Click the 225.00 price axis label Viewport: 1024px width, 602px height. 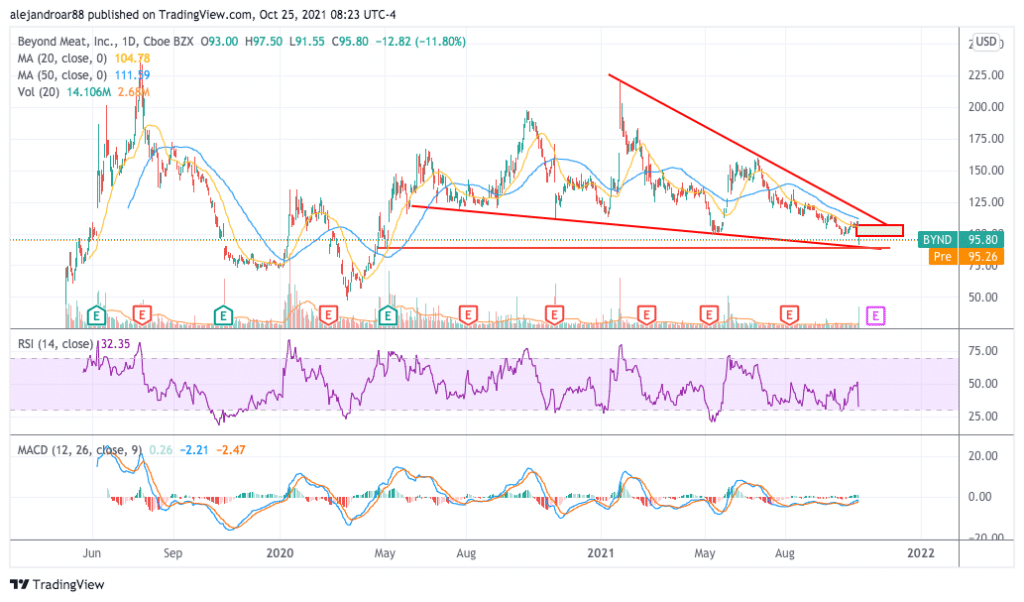click(985, 75)
